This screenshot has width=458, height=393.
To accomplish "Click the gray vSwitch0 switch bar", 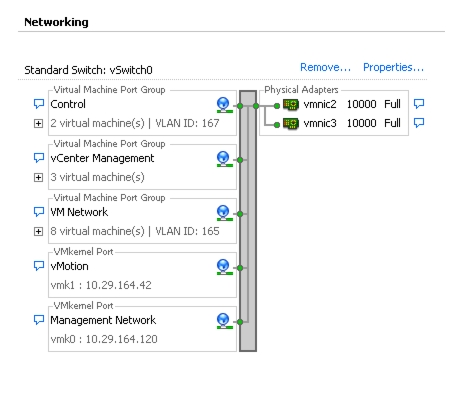I will [248, 221].
